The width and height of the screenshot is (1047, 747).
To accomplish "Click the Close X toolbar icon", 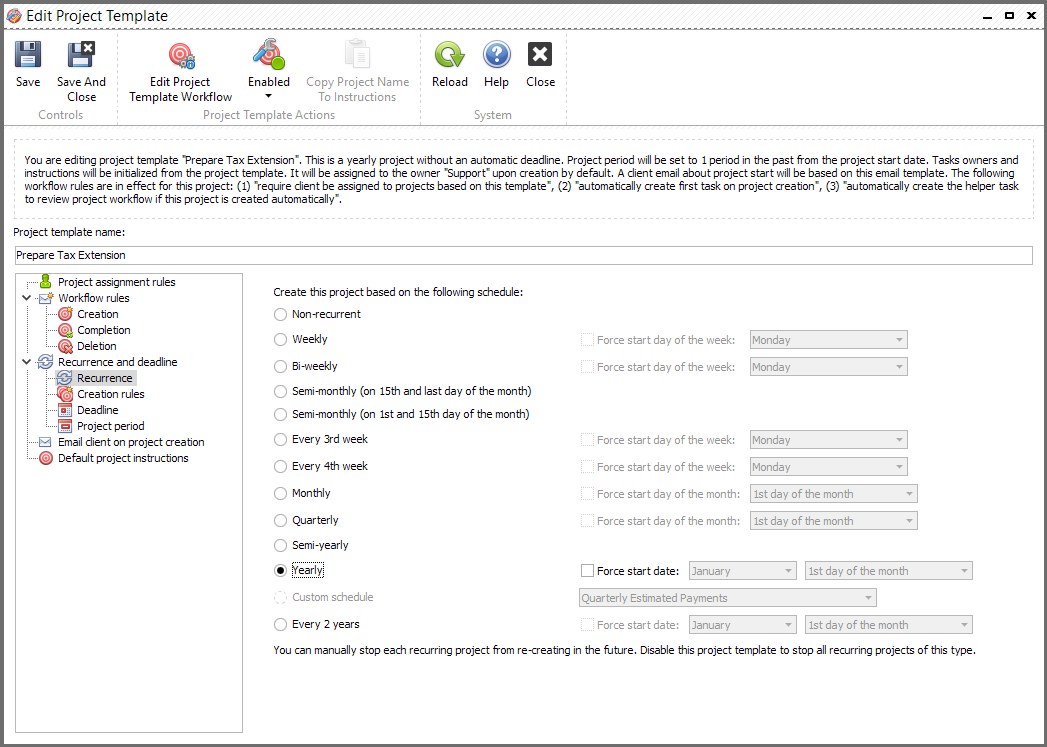I will click(540, 55).
